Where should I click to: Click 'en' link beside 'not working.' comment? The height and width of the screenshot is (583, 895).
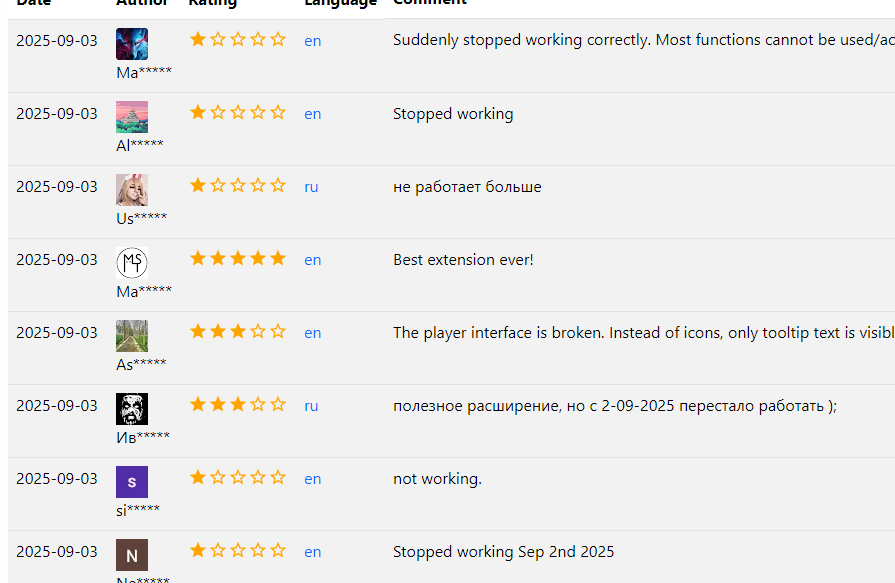click(x=313, y=479)
